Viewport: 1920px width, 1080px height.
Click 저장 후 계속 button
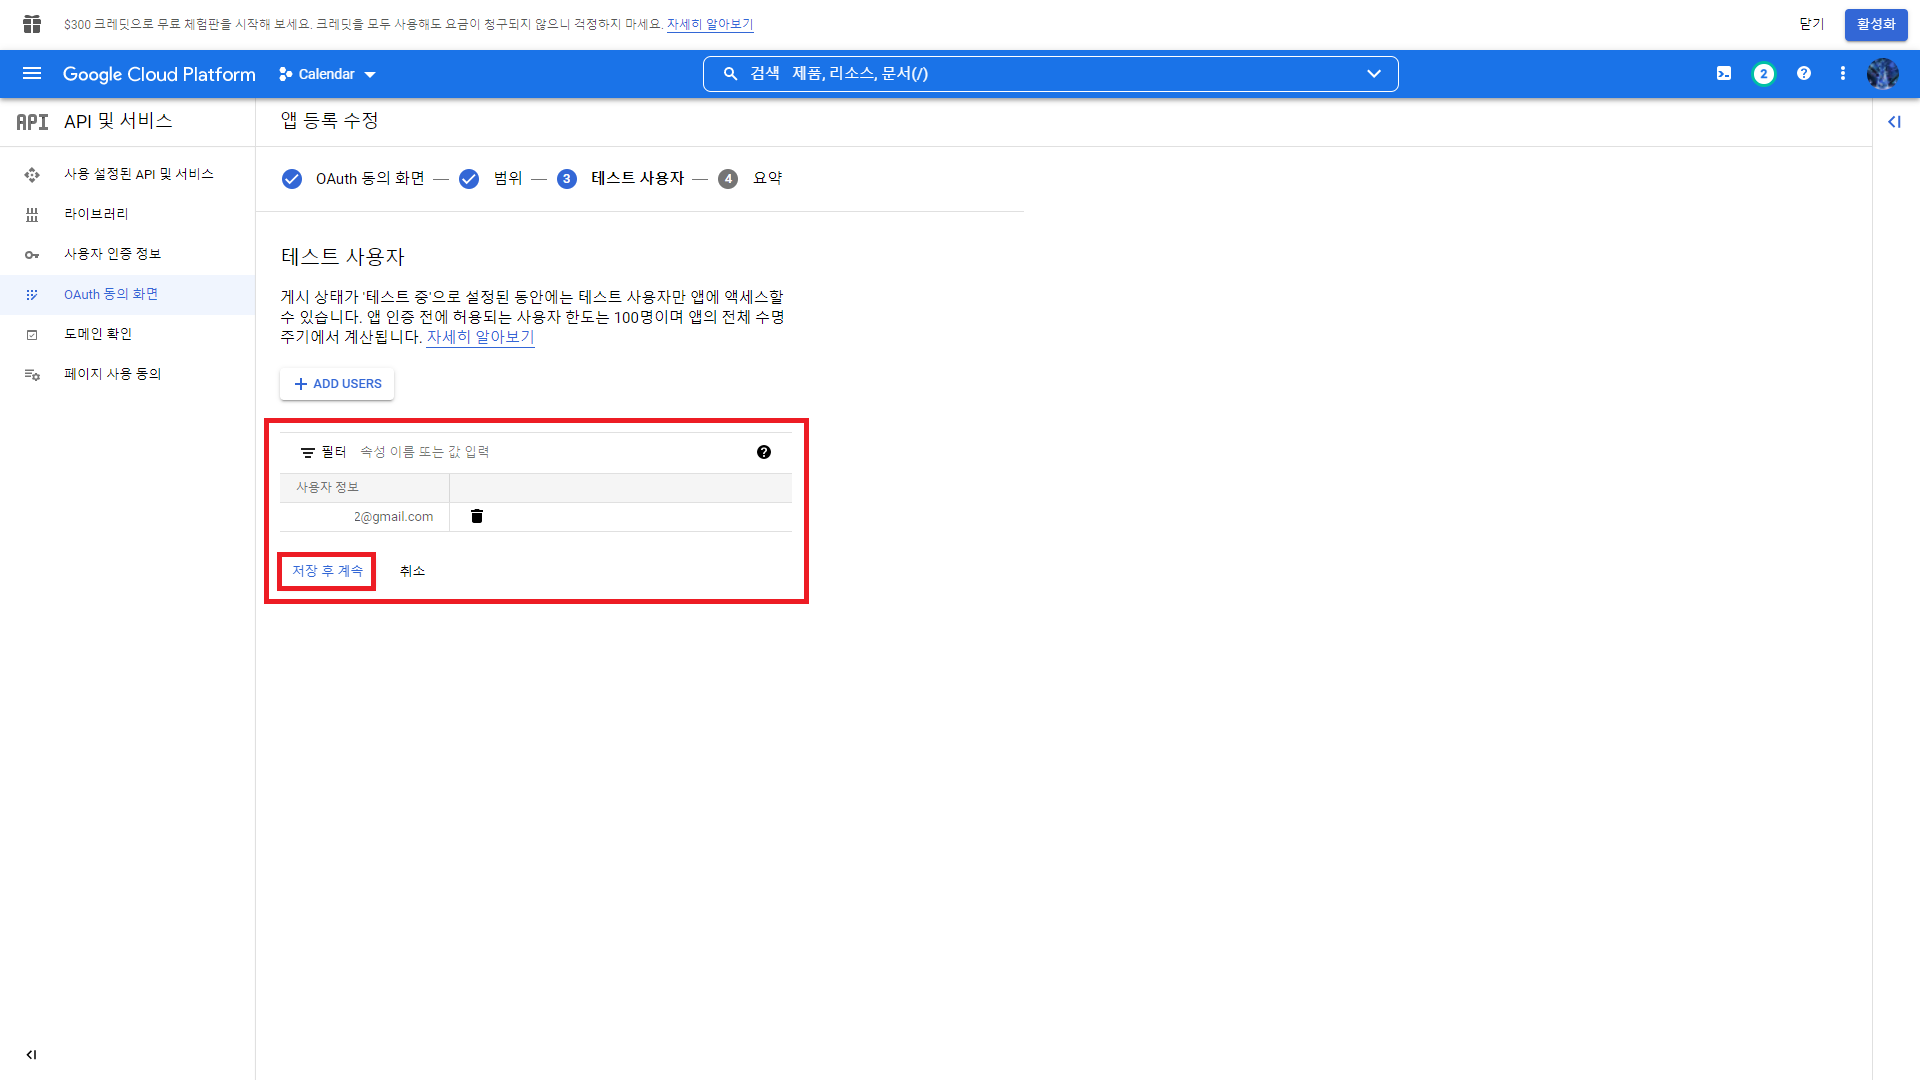point(327,571)
